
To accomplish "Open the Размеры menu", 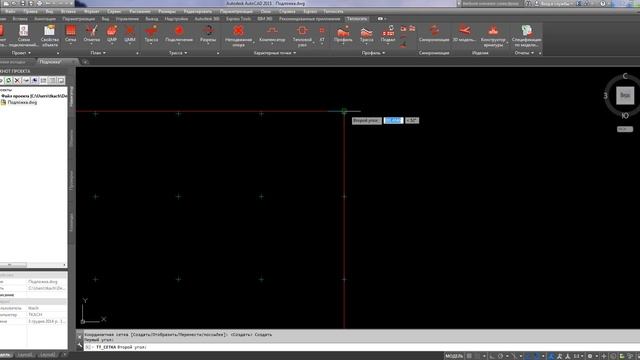I will click(167, 11).
